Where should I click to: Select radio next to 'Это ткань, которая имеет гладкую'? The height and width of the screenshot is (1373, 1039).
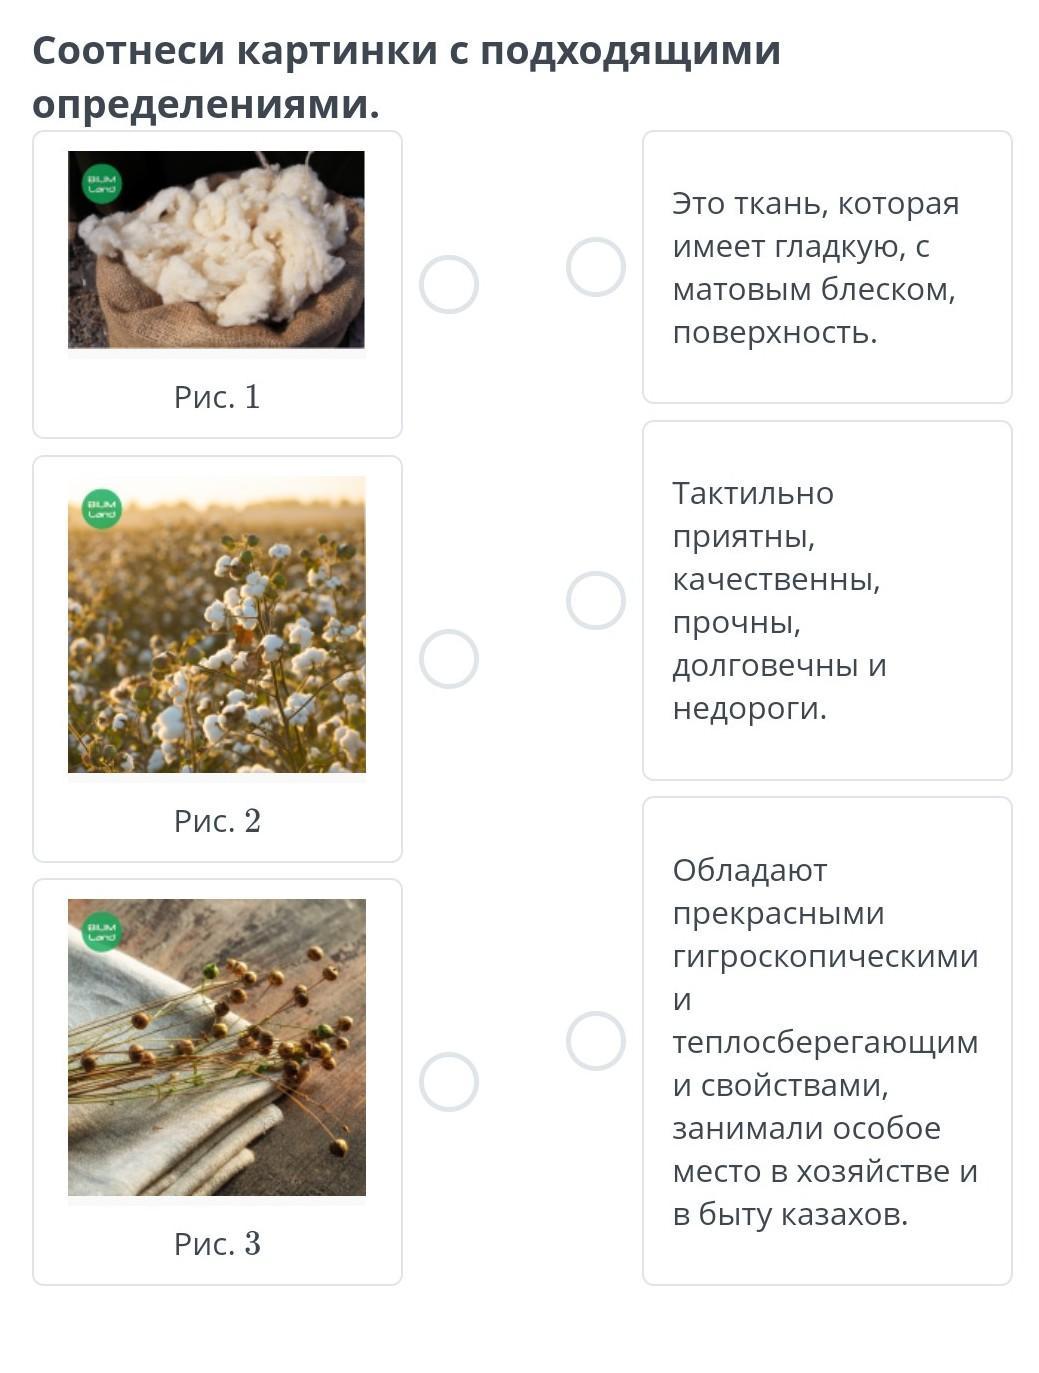point(596,267)
